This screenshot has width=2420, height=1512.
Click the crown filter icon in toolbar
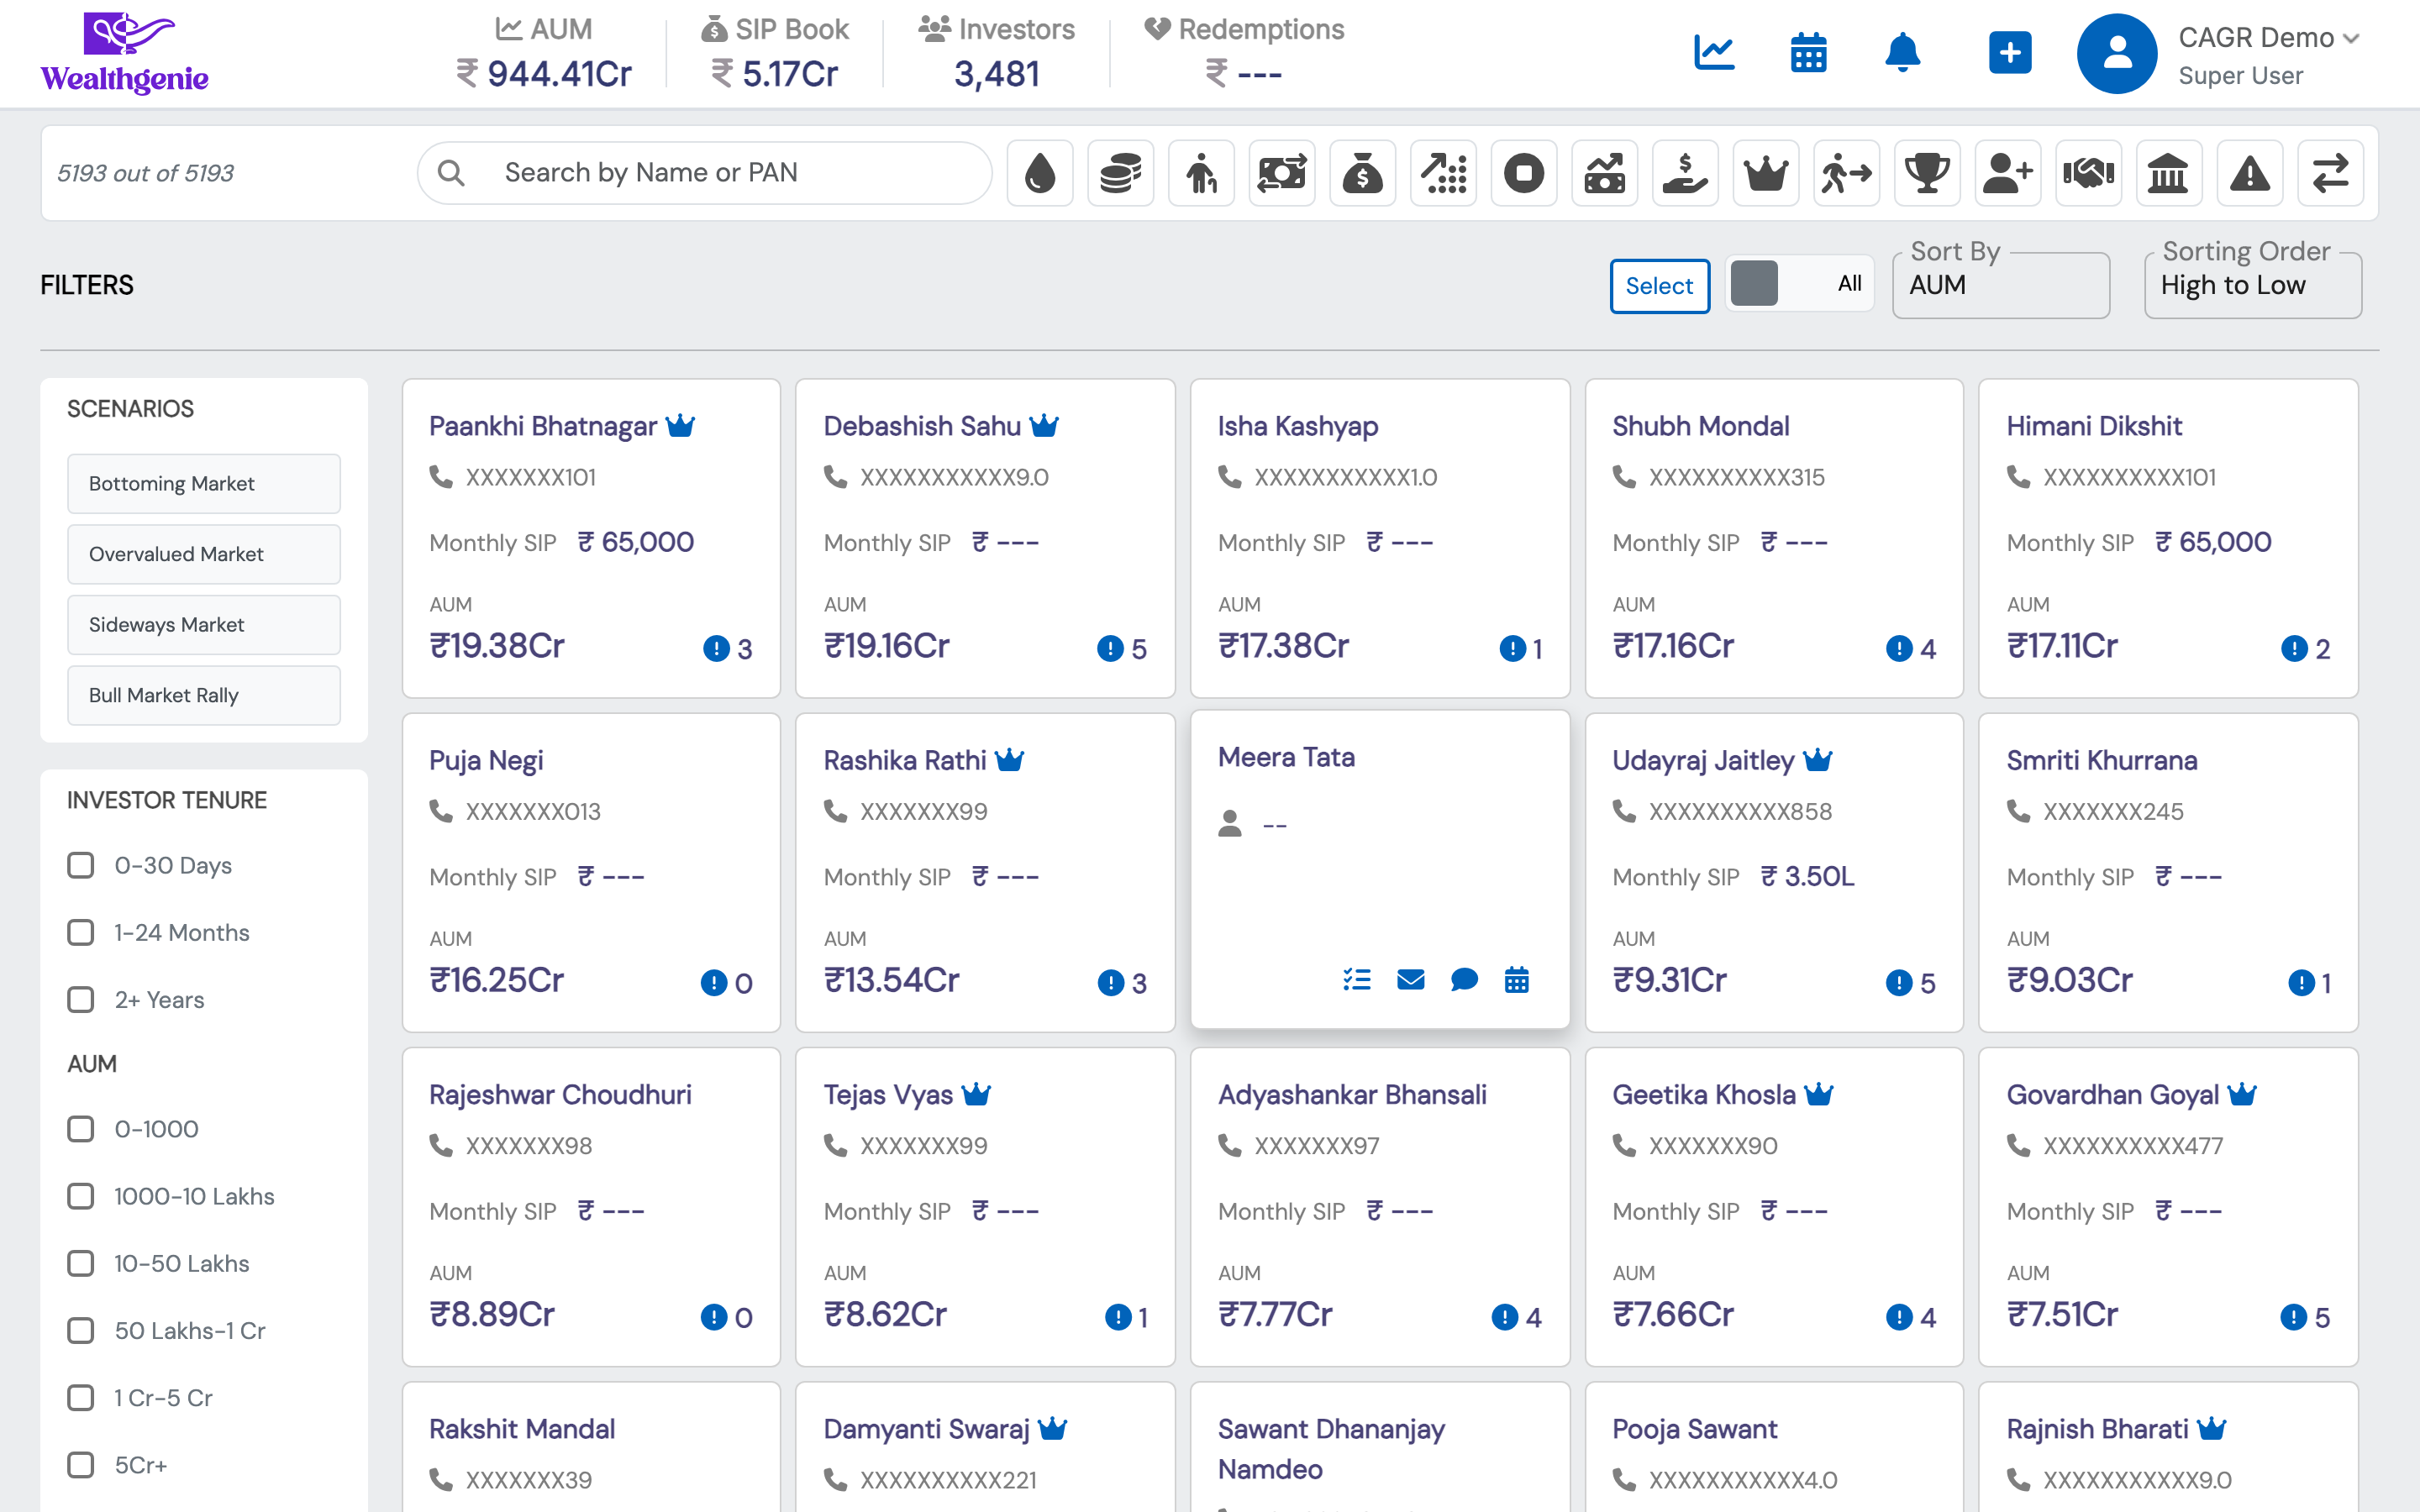pyautogui.click(x=1765, y=173)
